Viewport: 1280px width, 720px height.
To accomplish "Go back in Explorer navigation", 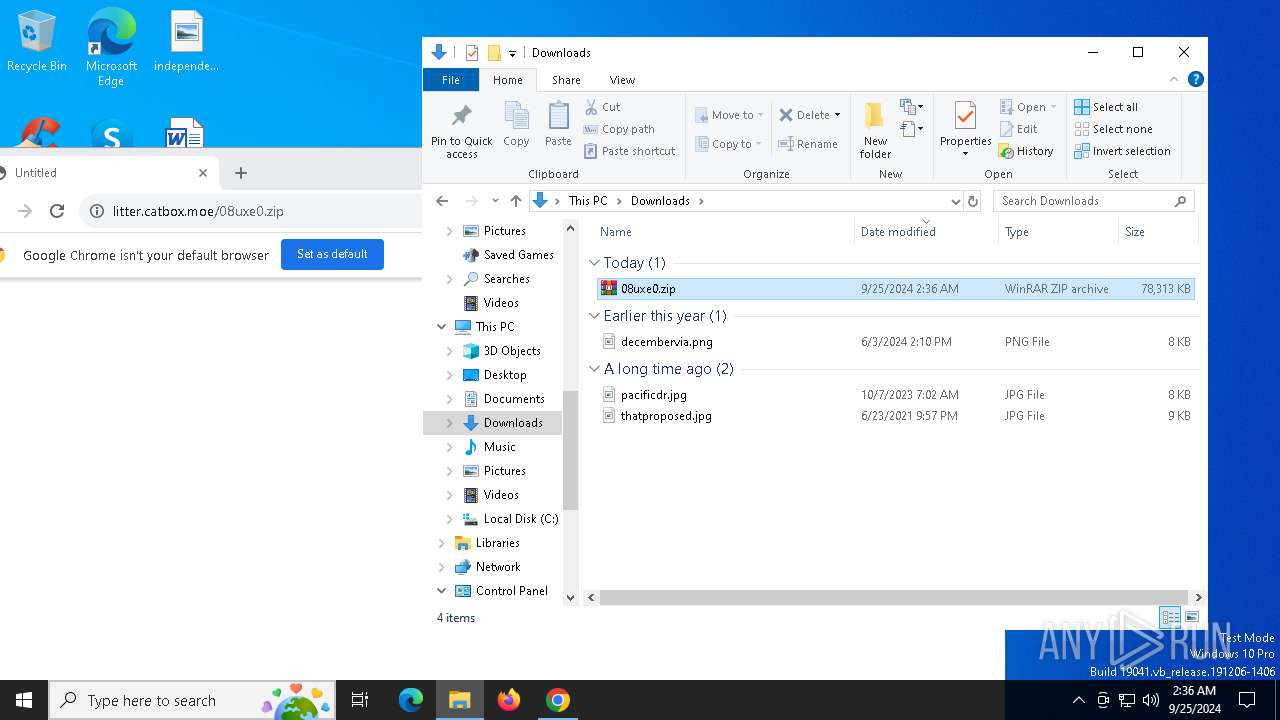I will click(442, 201).
